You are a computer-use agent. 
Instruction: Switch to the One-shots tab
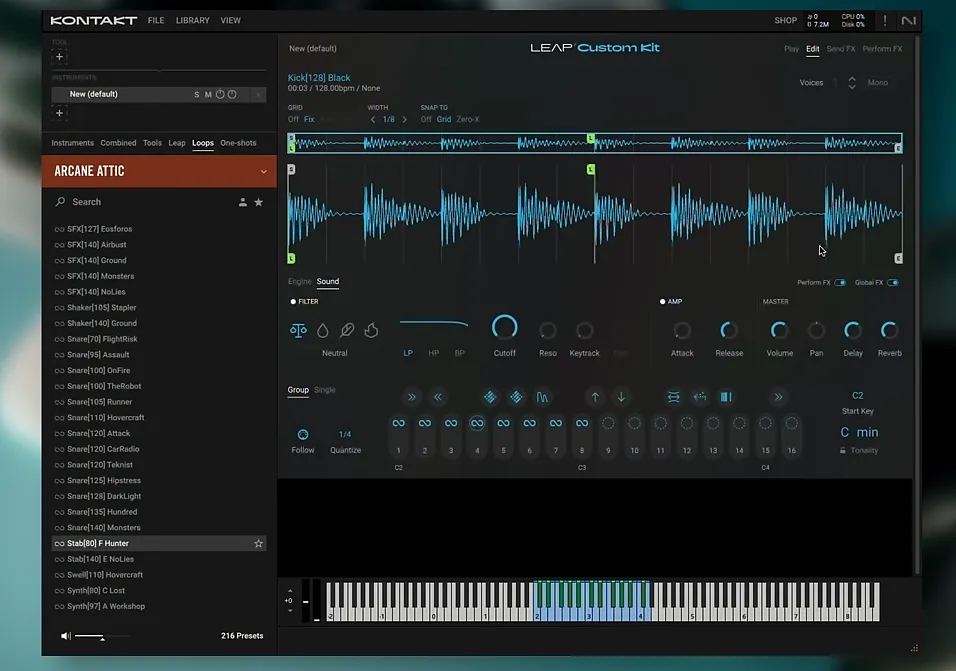pyautogui.click(x=238, y=143)
